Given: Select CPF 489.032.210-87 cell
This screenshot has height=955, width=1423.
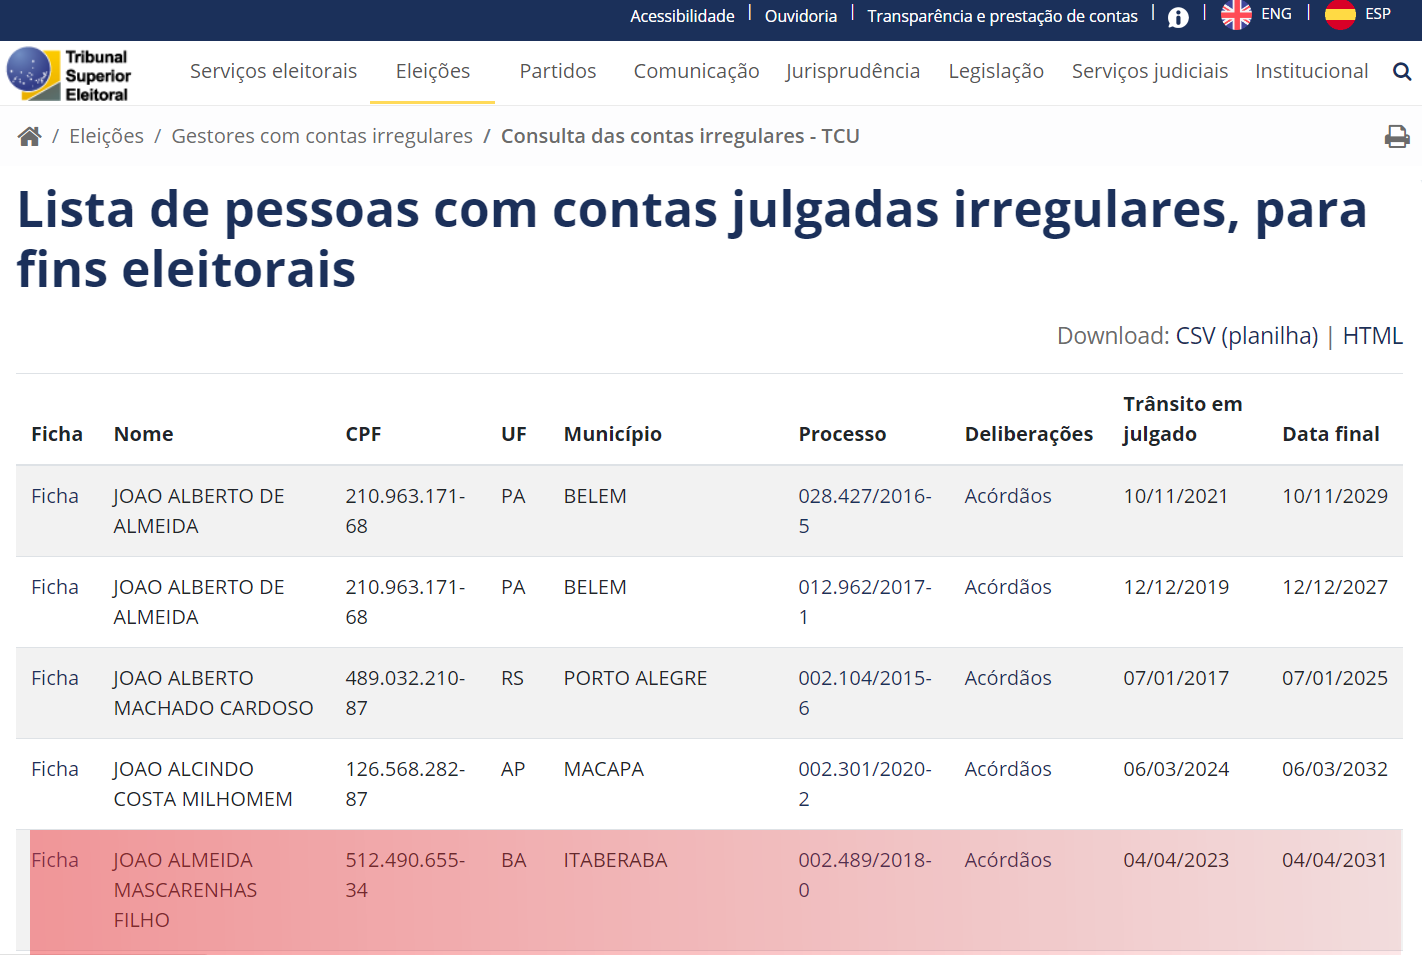Looking at the screenshot, I should point(405,693).
